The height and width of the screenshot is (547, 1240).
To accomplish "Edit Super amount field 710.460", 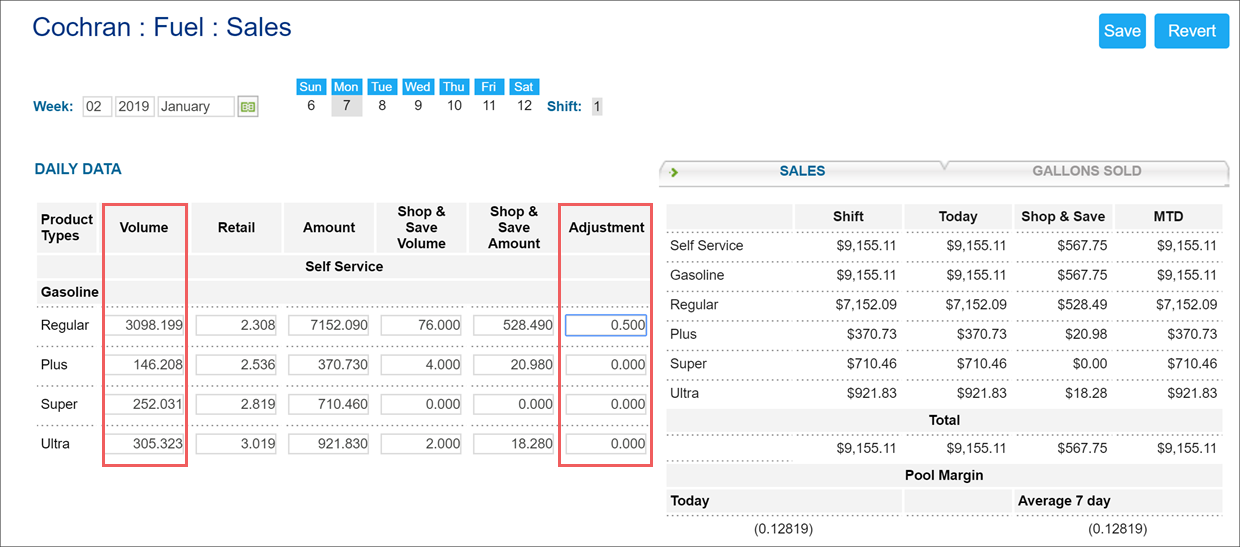I will (330, 404).
